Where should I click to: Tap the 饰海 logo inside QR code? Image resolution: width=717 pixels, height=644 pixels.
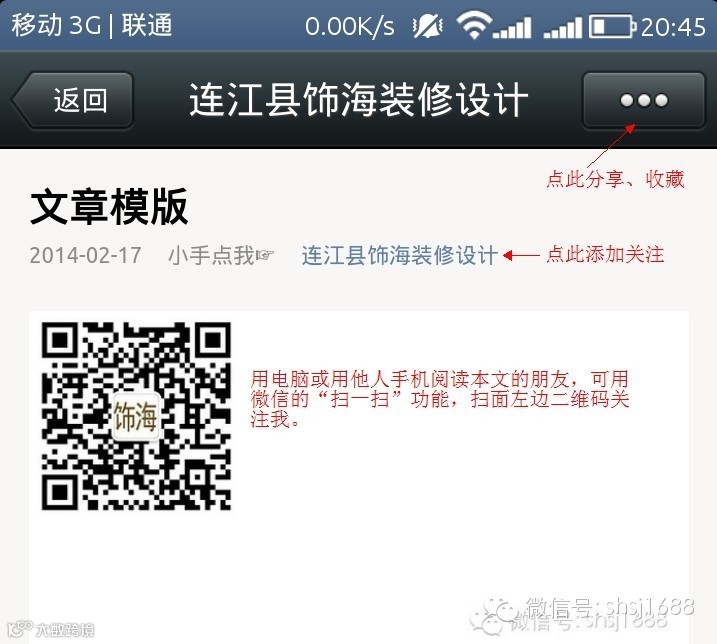[136, 416]
